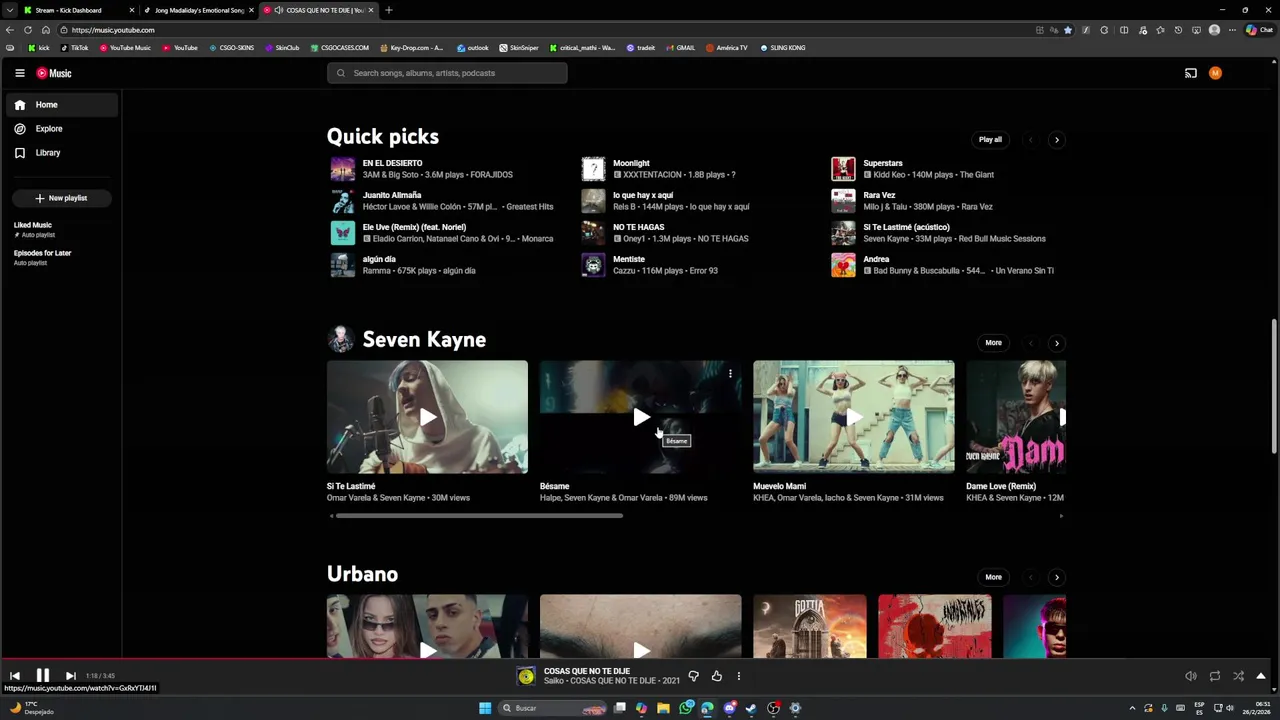This screenshot has width=1280, height=720.
Task: Open Bésame card three-dot options menu
Action: 730,374
